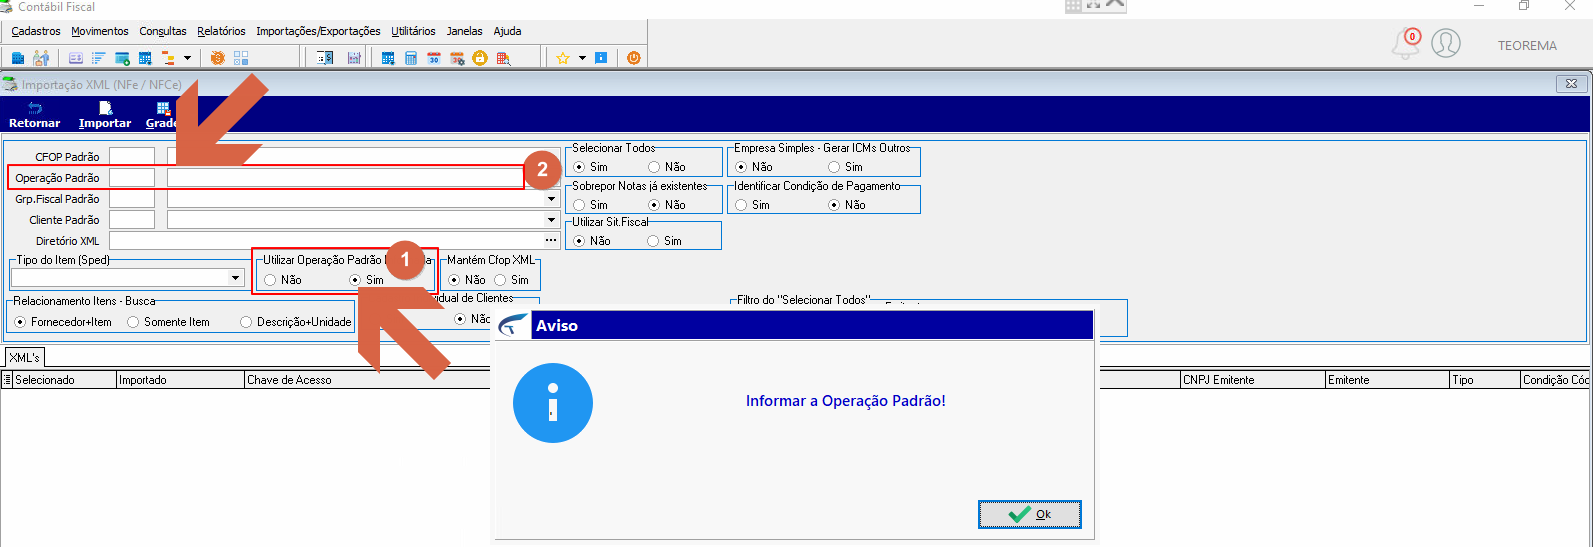Click the purple chart toolbar icon
Screen dimensions: 1593x547
click(354, 58)
